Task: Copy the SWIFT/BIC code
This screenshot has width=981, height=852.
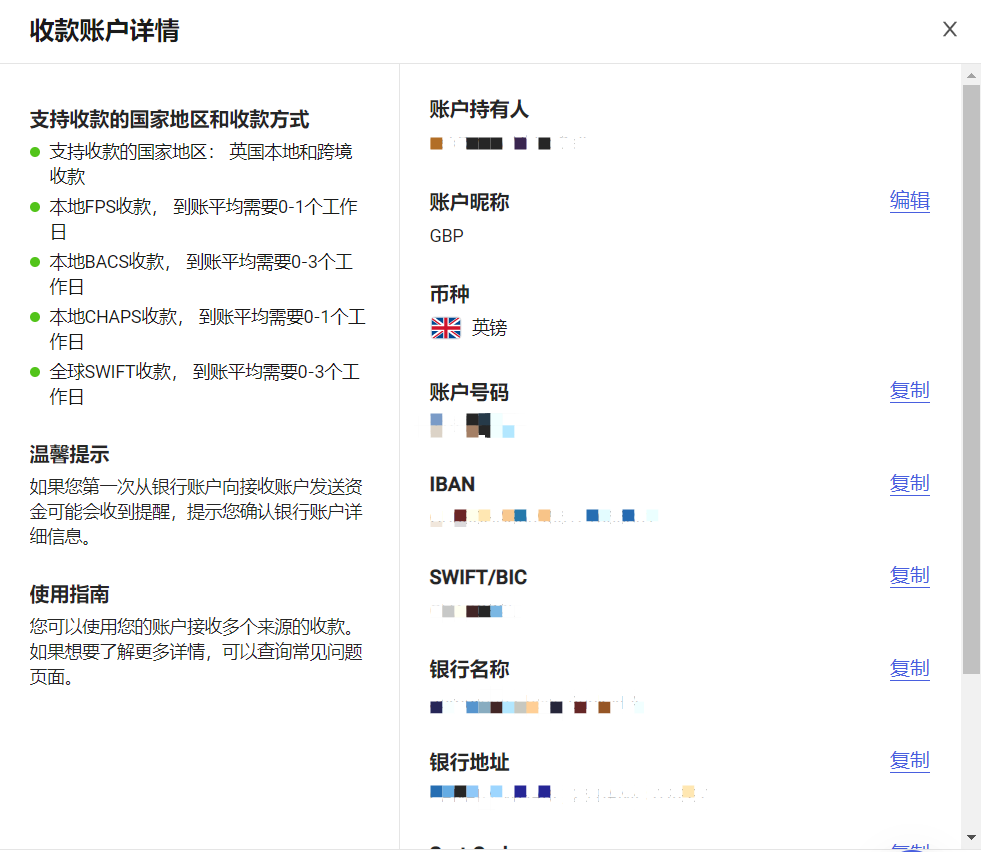Action: [x=908, y=576]
